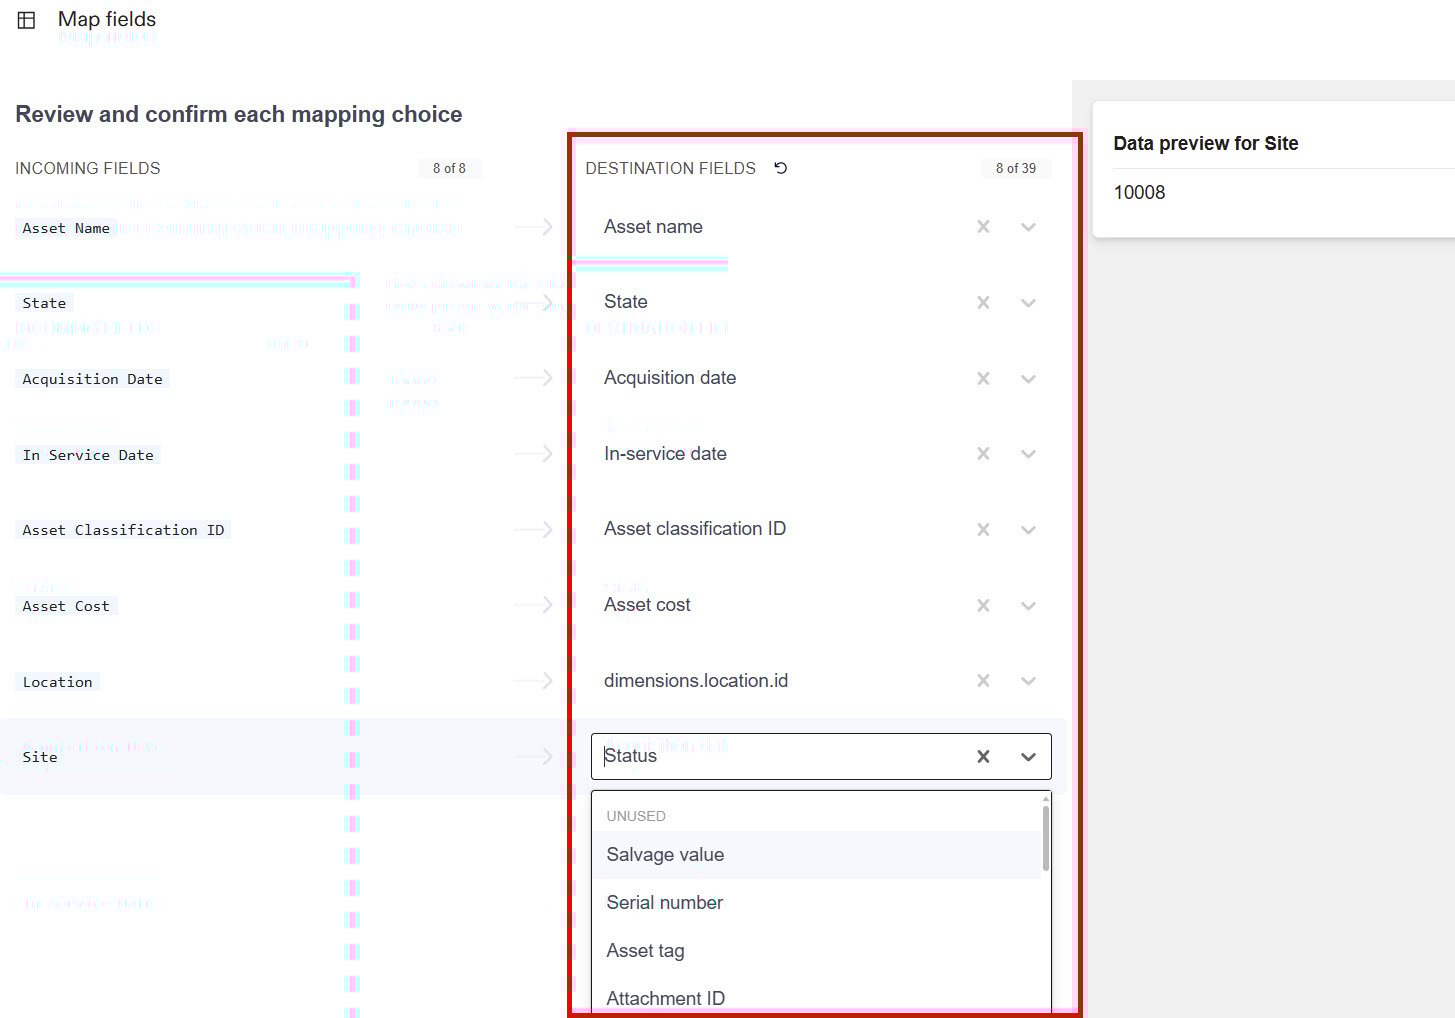Remove the Acquisition date mapping

coord(983,379)
